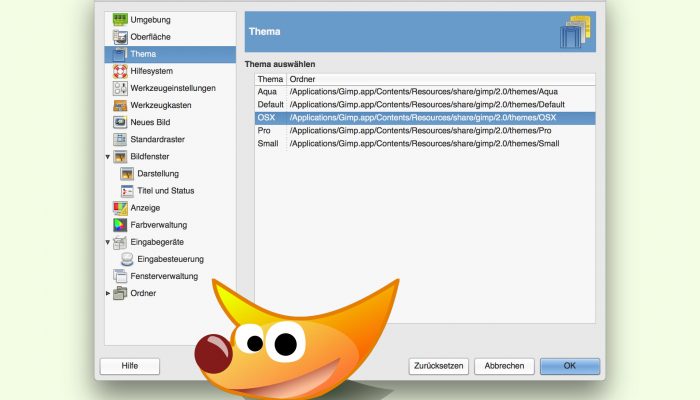Image resolution: width=700 pixels, height=400 pixels.
Task: Open Neues Bild settings
Action: 150,122
